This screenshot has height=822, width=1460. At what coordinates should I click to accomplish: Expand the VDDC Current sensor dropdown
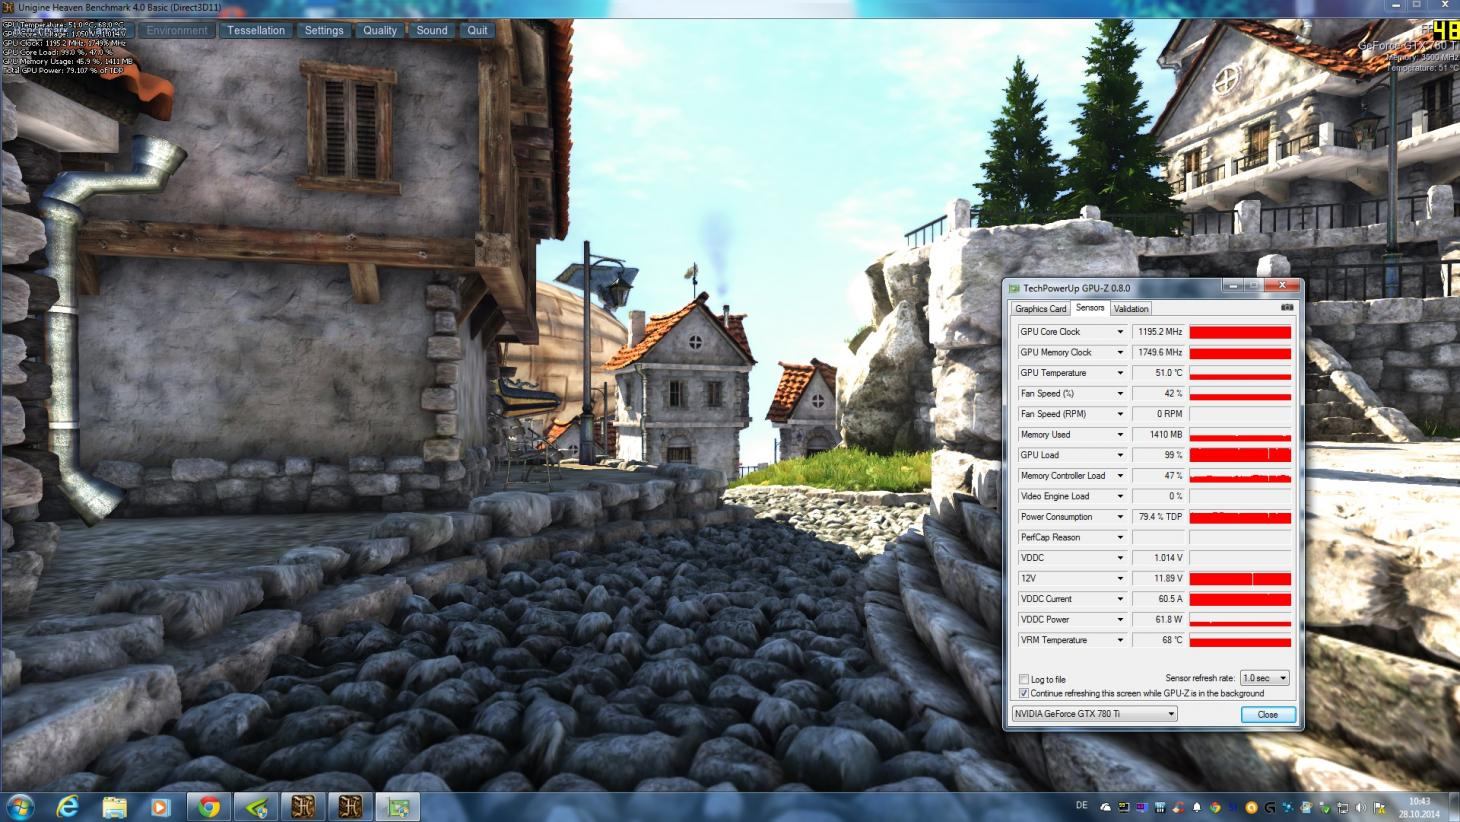tap(1120, 599)
